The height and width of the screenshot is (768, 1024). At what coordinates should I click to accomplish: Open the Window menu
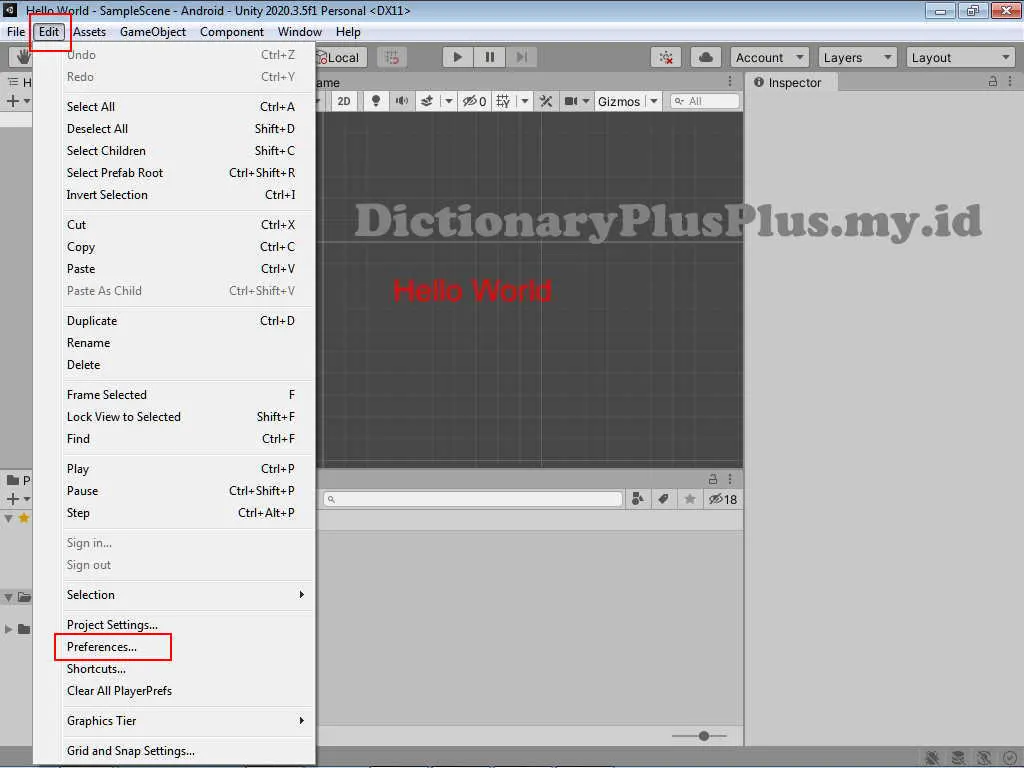click(300, 32)
